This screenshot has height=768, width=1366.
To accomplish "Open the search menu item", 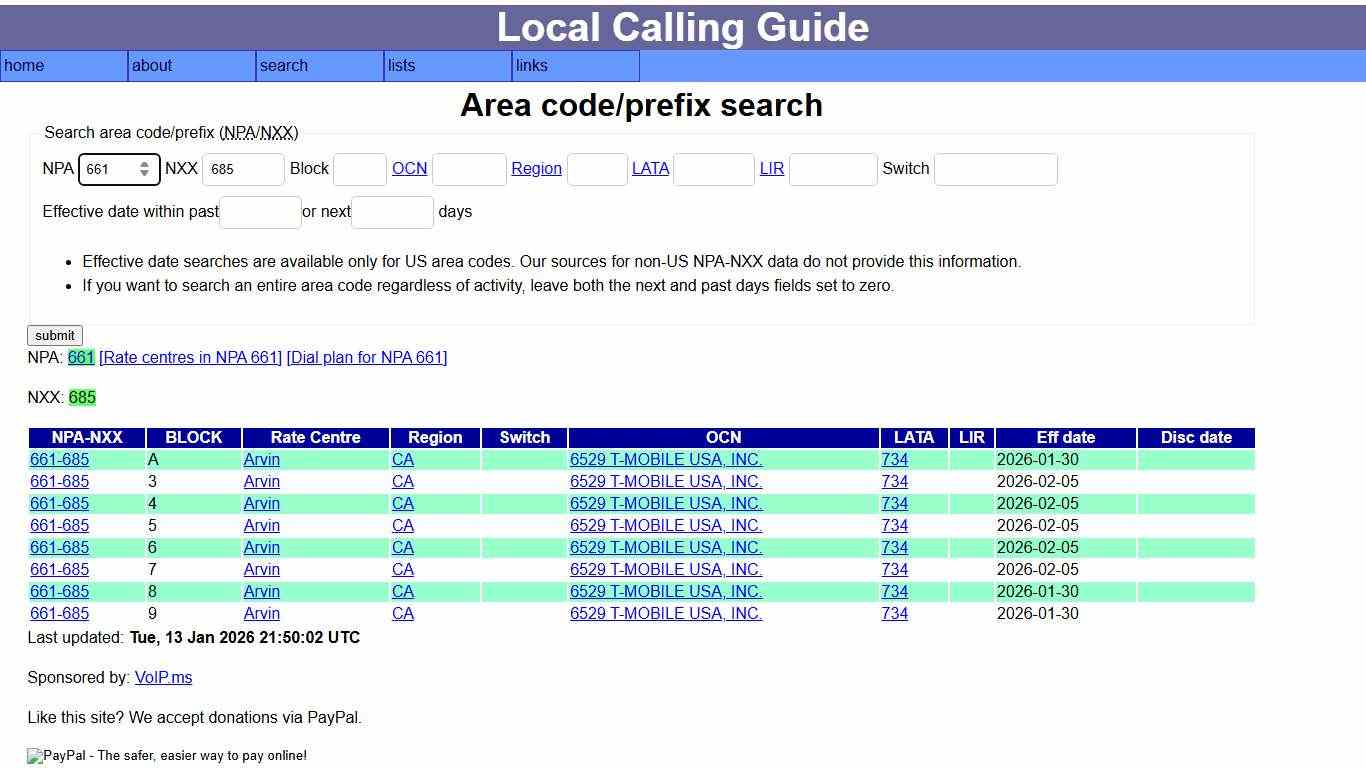I will 283,65.
